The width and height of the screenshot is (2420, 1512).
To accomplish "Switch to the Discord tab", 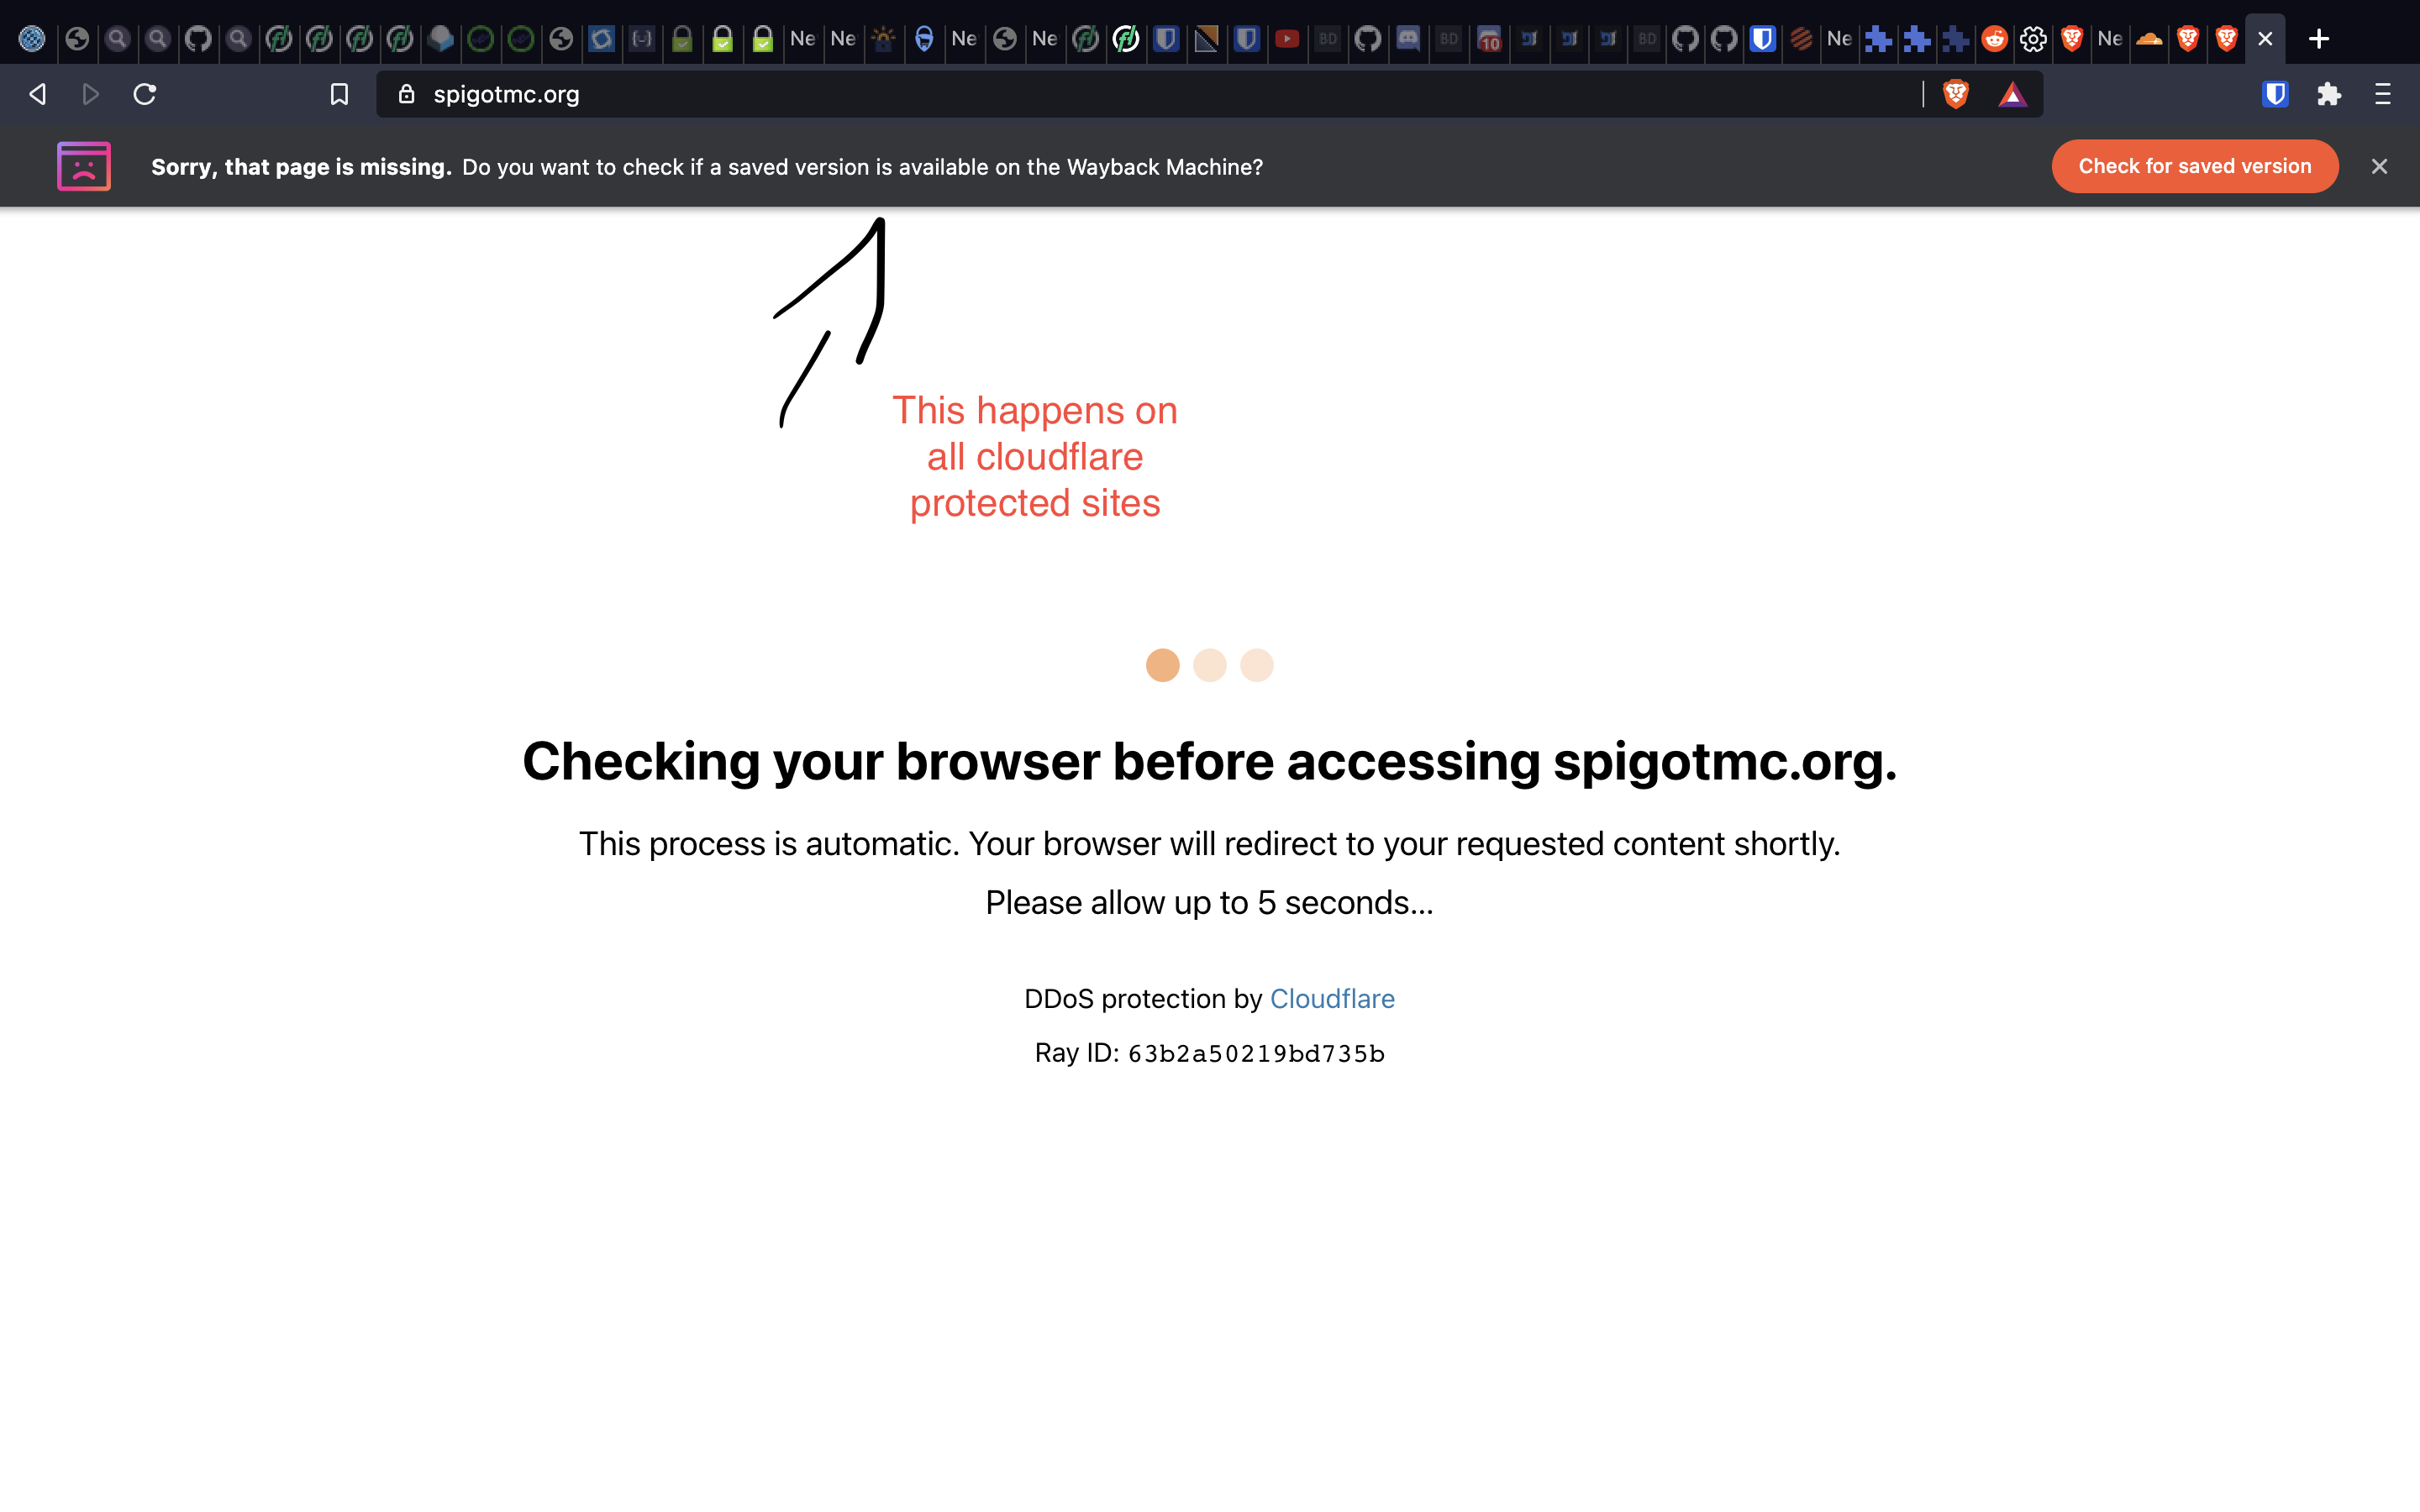I will [1408, 39].
